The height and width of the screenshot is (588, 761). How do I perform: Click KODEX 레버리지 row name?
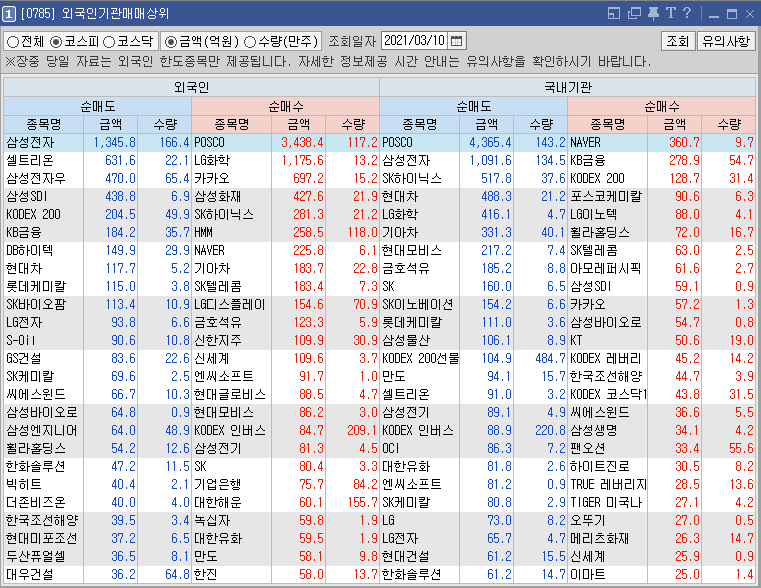(606, 359)
